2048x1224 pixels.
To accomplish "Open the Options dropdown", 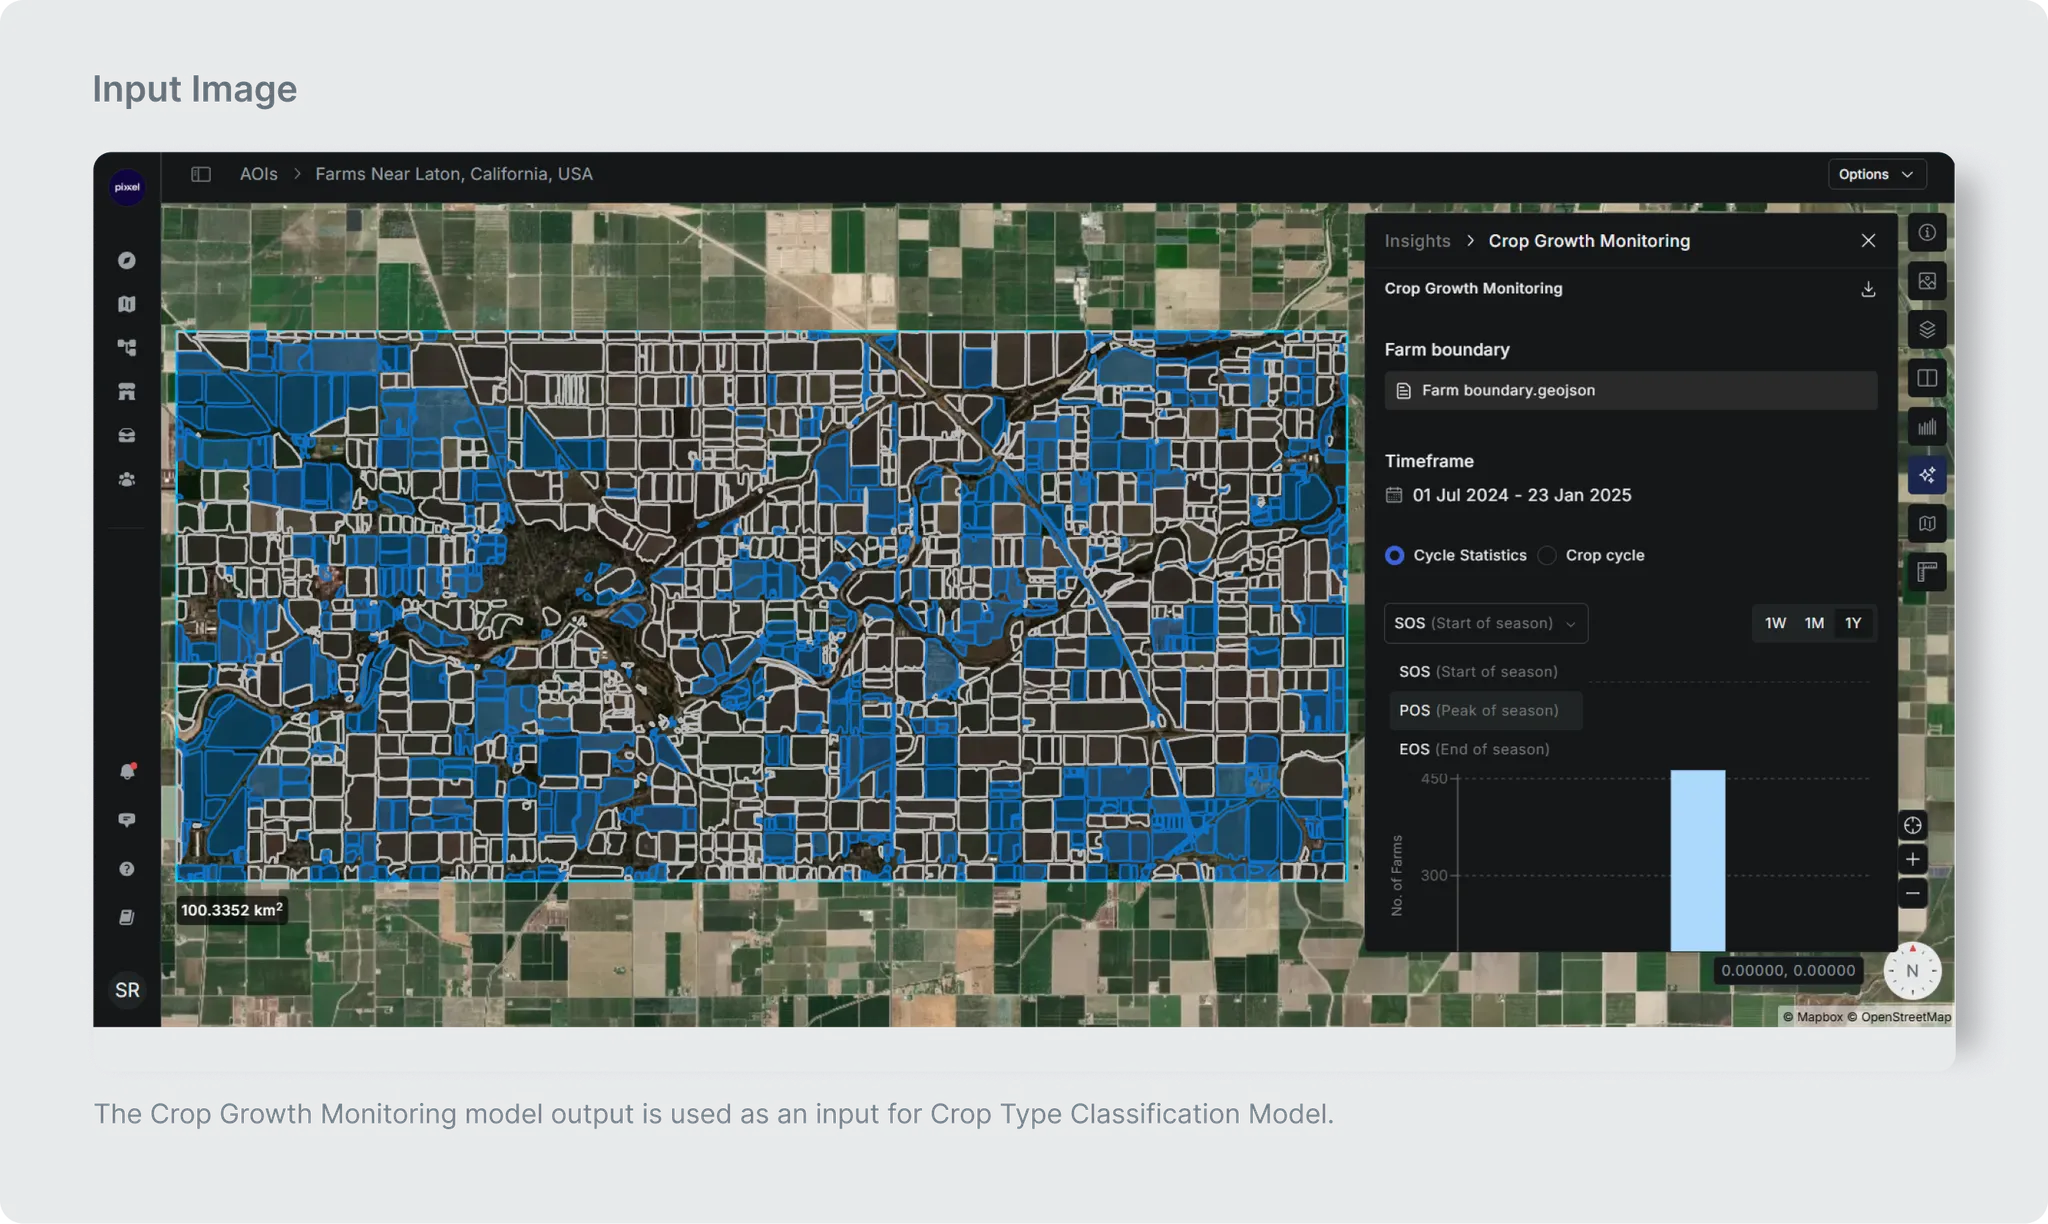I will pos(1875,174).
